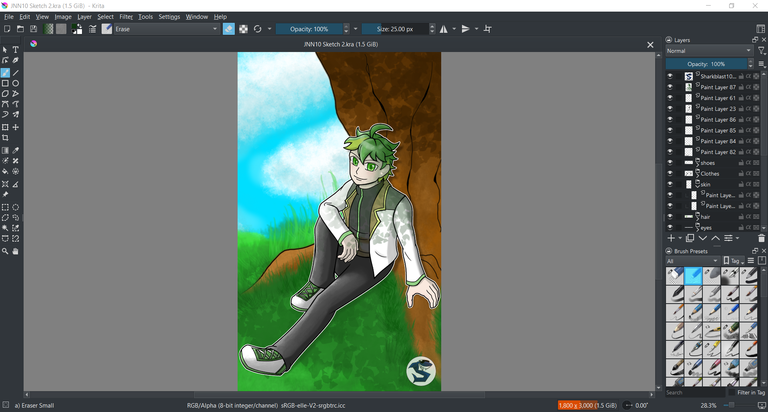Screen dimensions: 768x412
Task: Select the Elliptical Selection tool
Action: coord(16,207)
